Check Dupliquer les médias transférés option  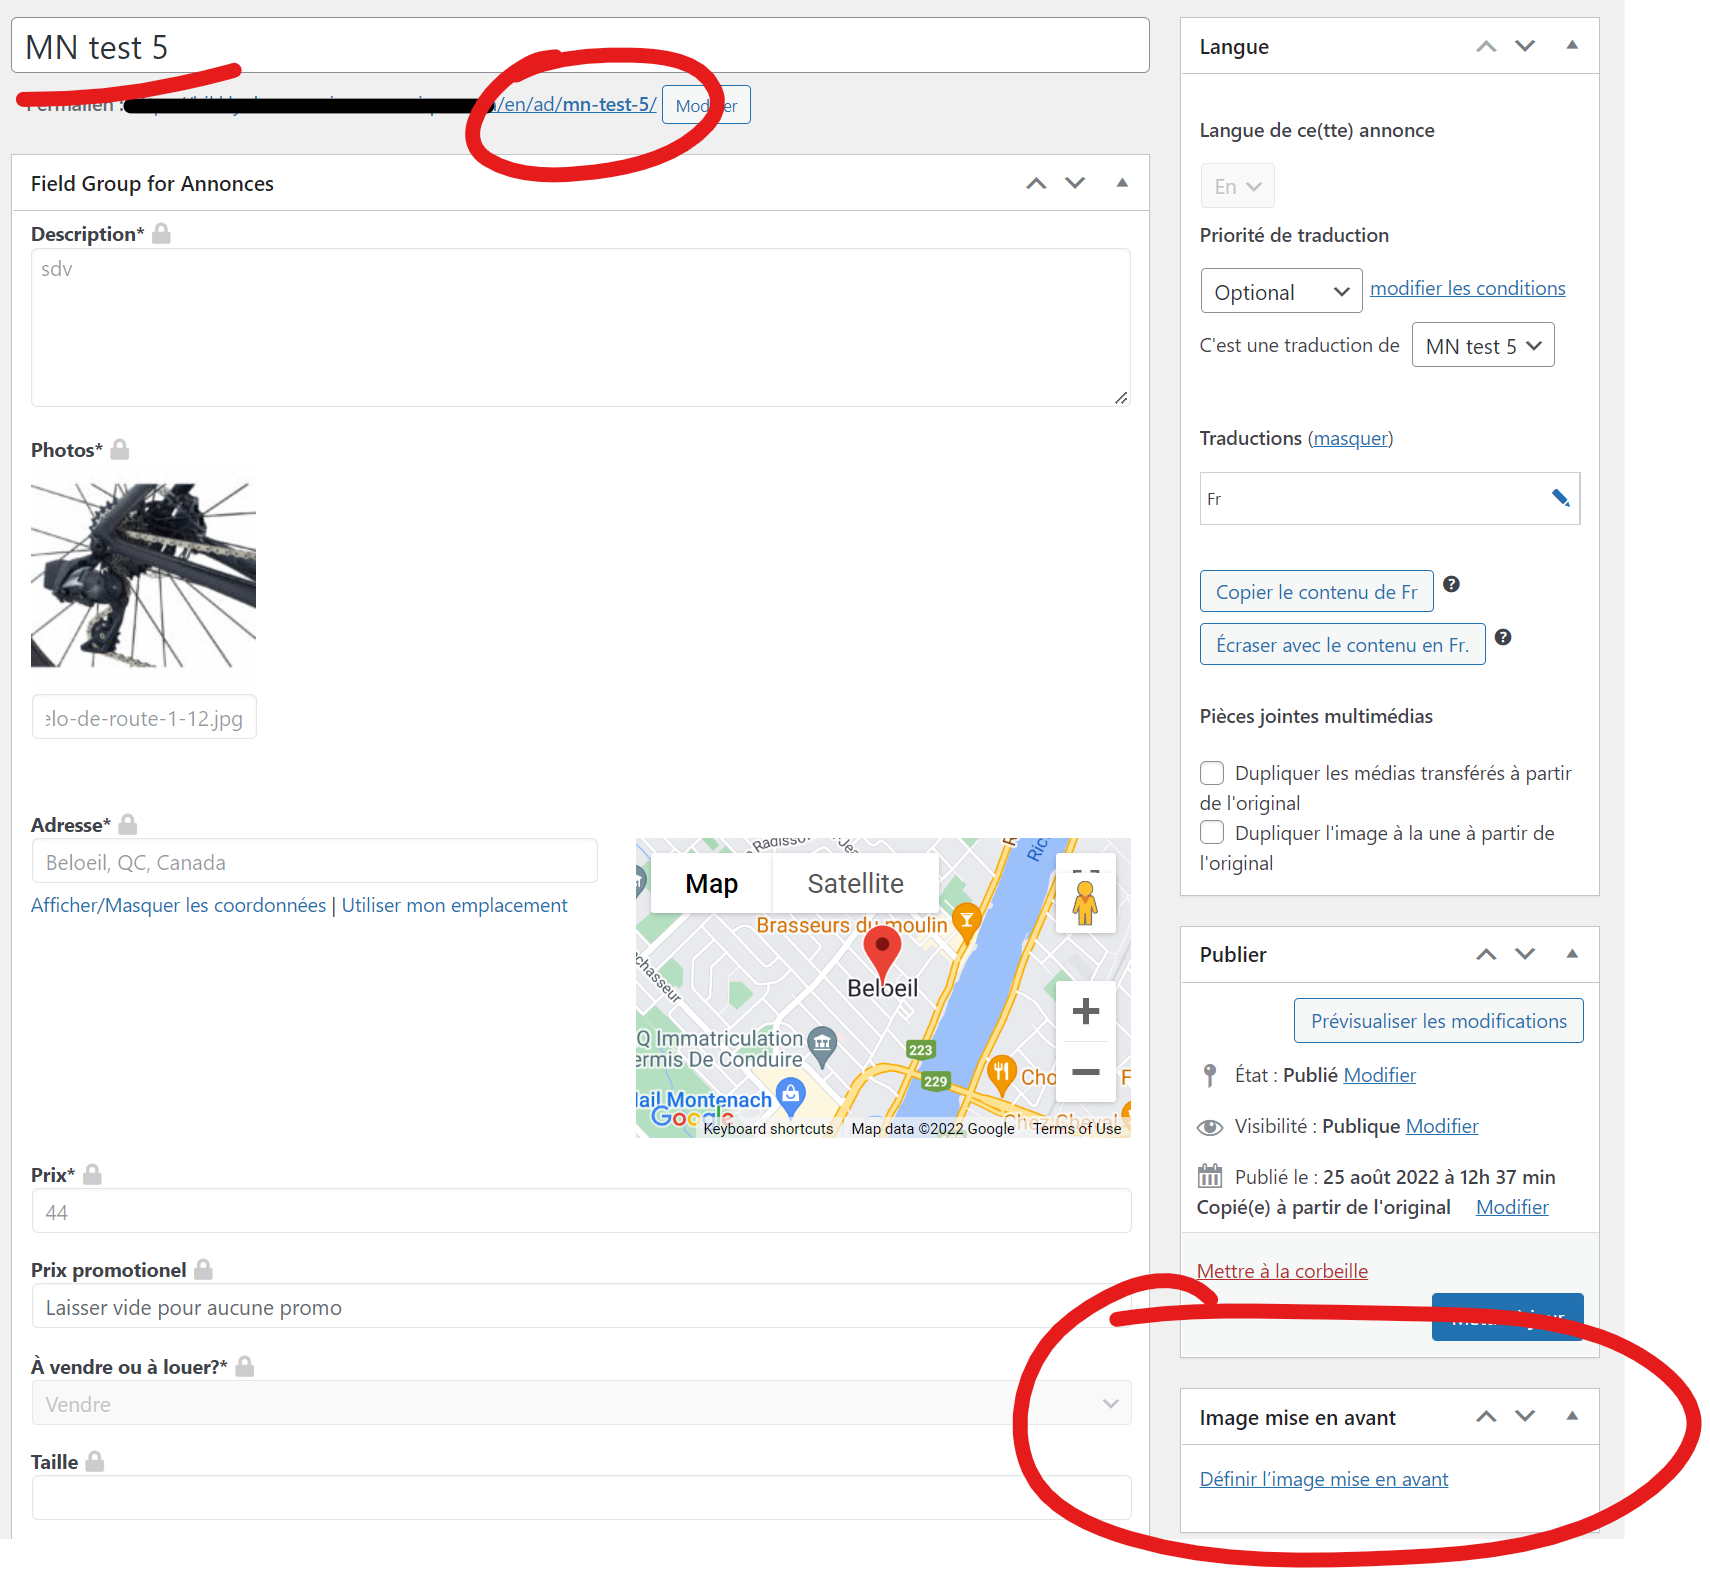[x=1212, y=773]
